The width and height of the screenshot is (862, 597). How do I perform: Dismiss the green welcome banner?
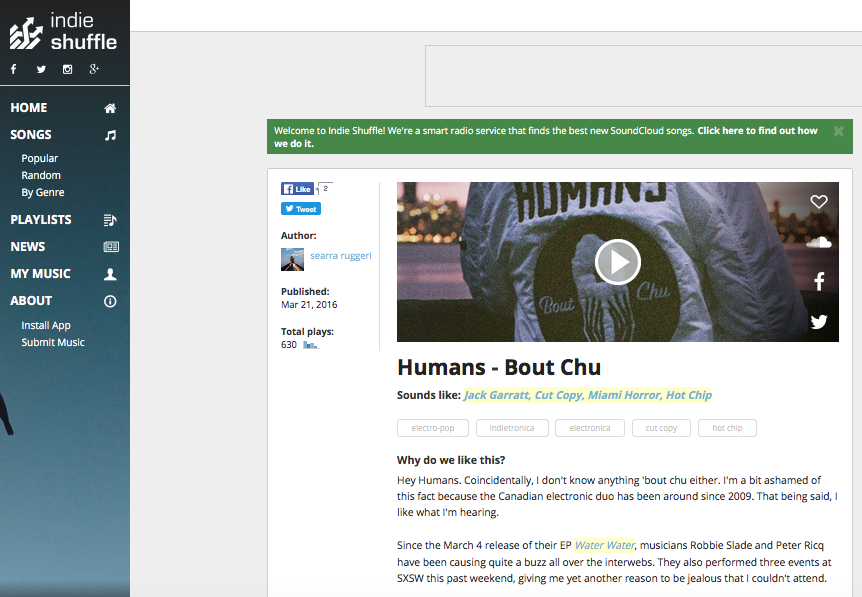[838, 131]
